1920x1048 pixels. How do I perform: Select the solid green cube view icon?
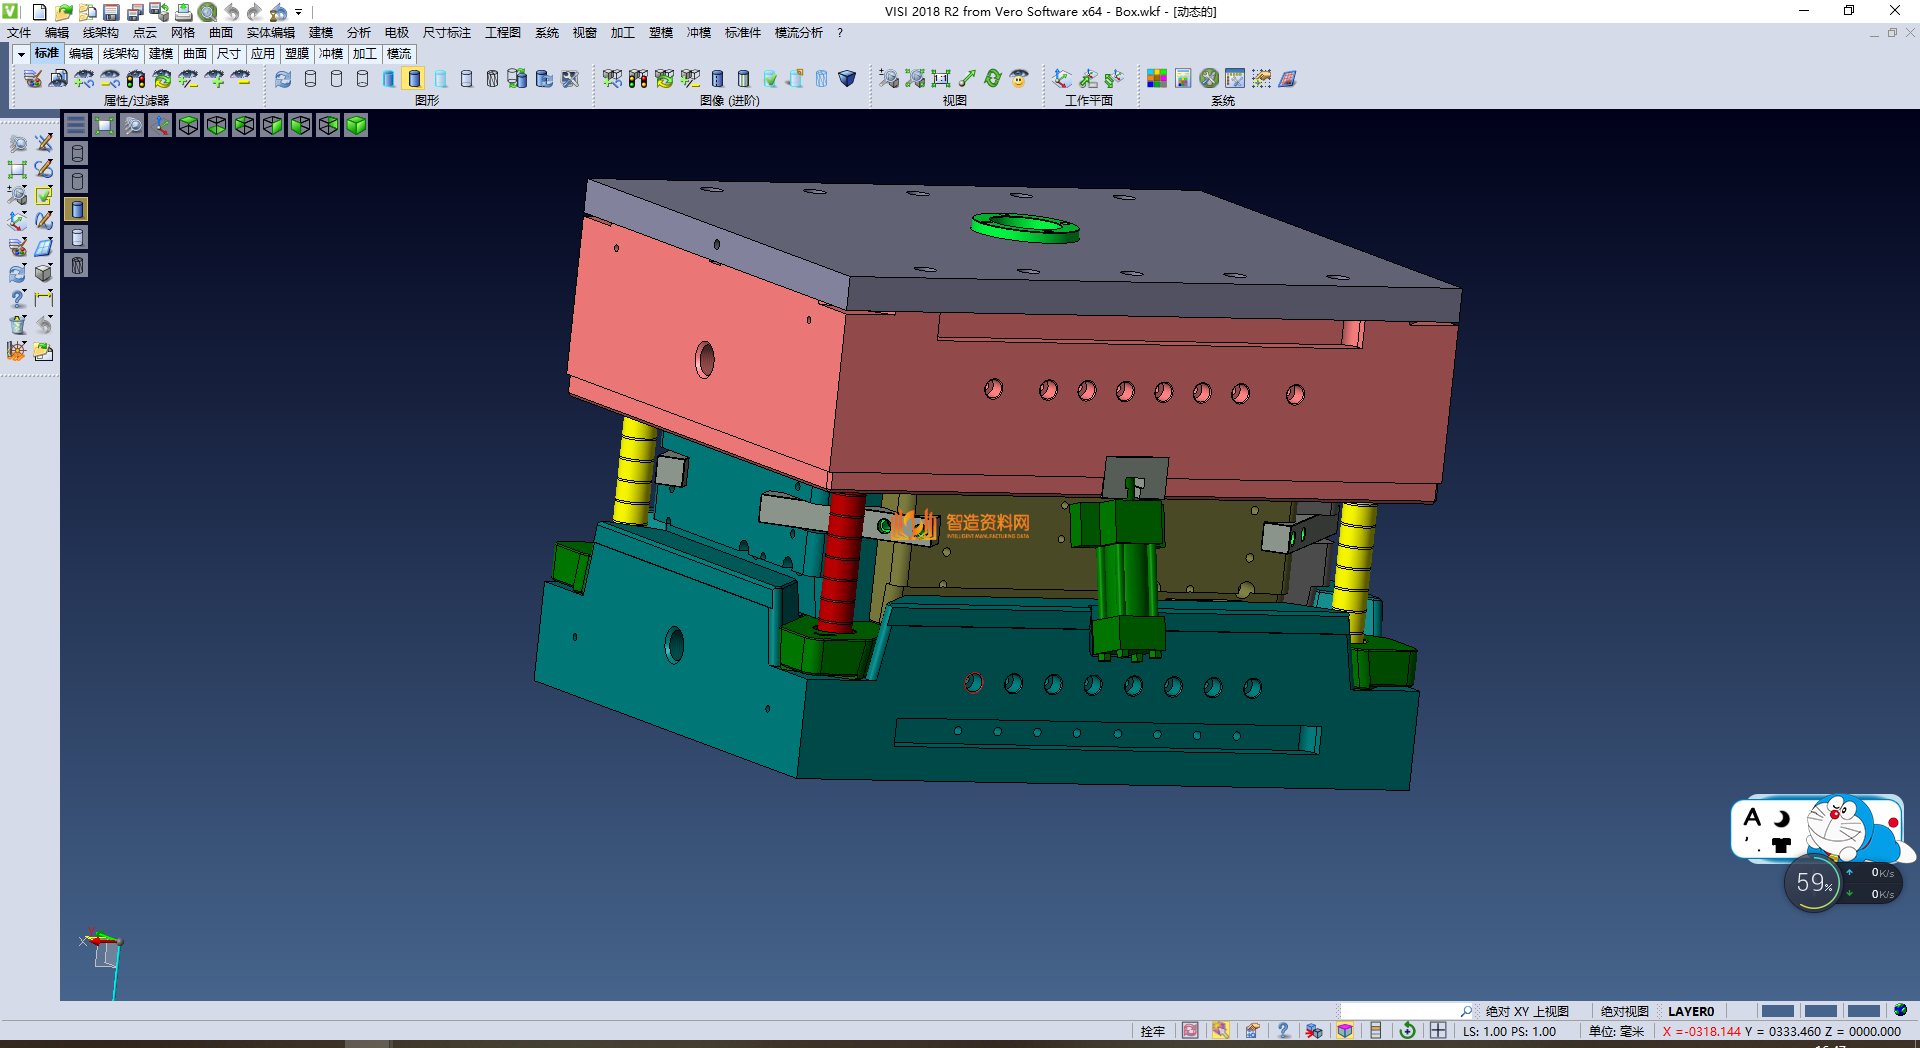coord(356,125)
